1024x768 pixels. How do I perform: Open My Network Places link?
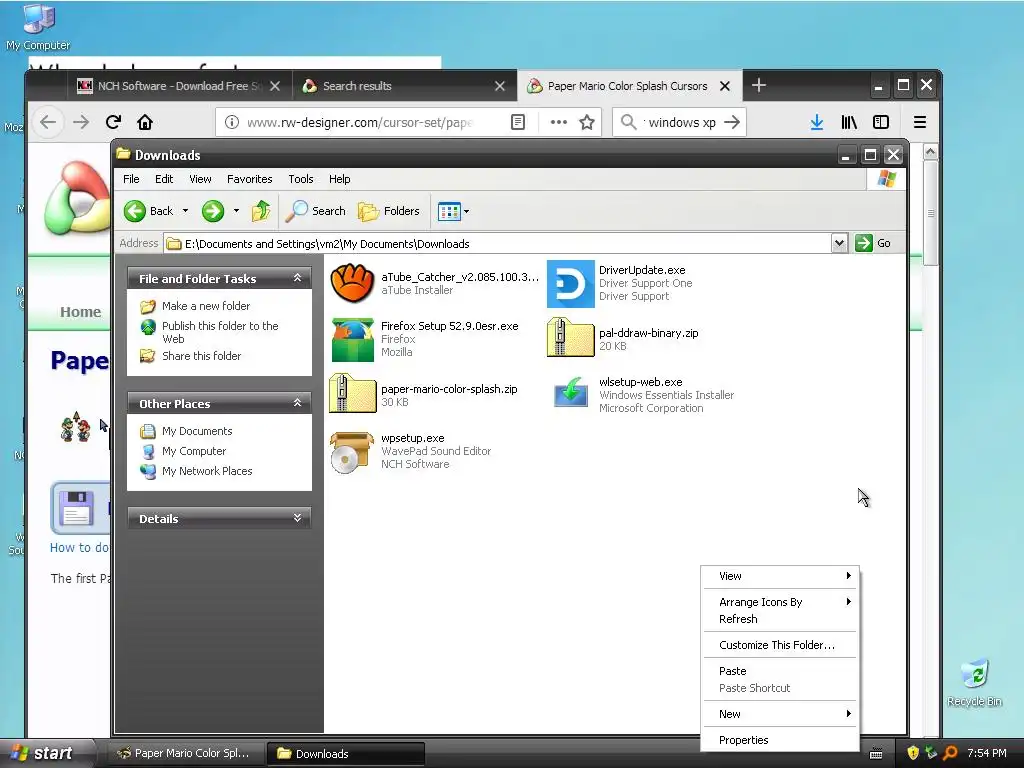(207, 471)
